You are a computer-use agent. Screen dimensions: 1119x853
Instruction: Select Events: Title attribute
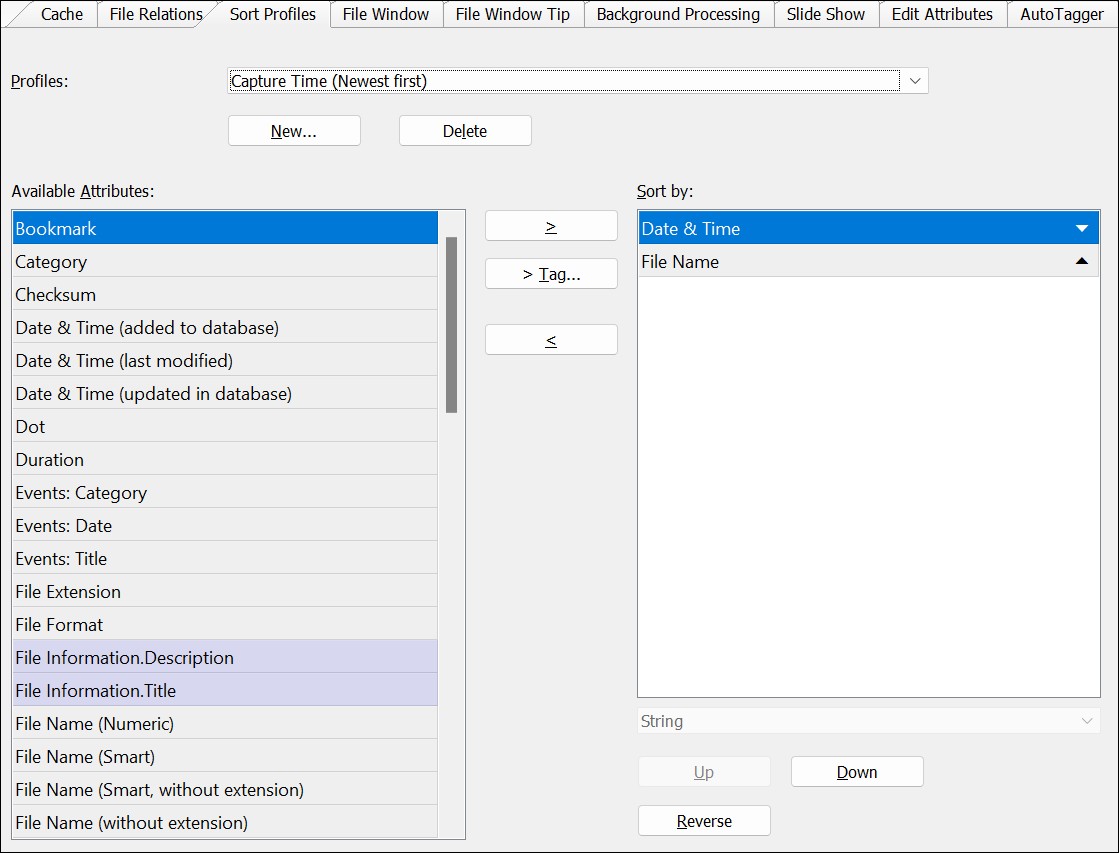pos(225,558)
